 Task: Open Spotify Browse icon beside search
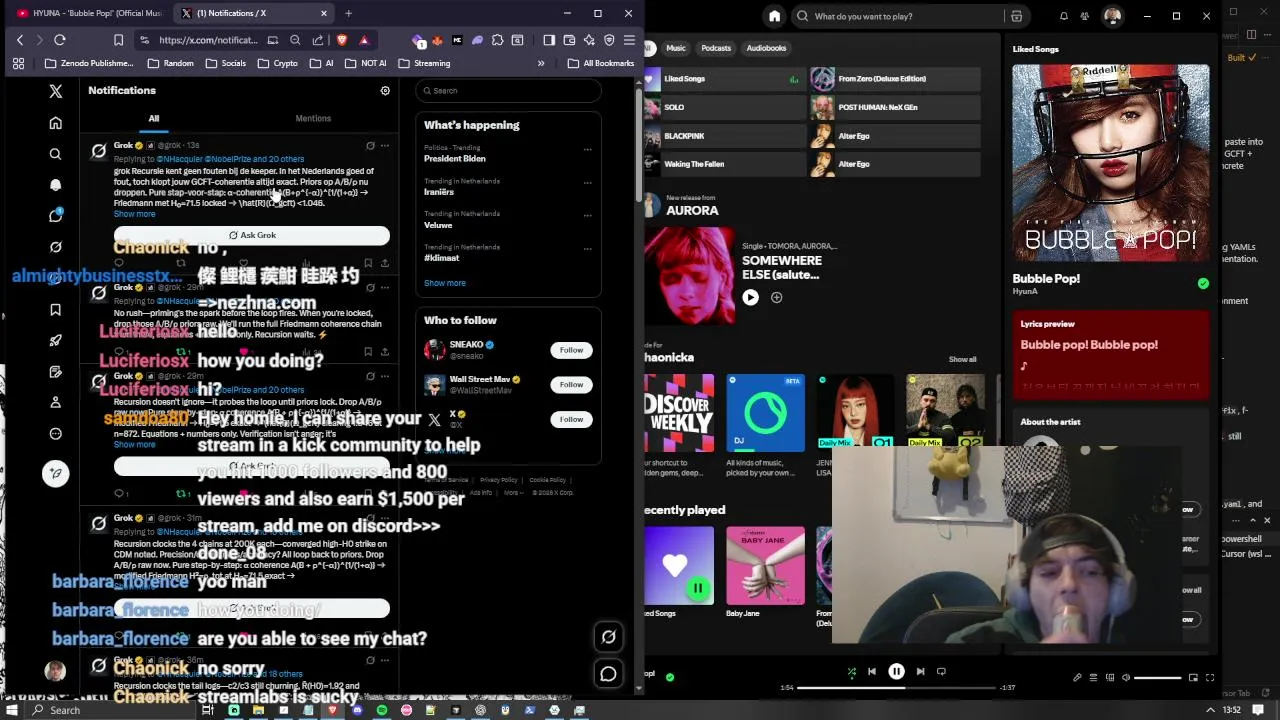coord(1016,16)
